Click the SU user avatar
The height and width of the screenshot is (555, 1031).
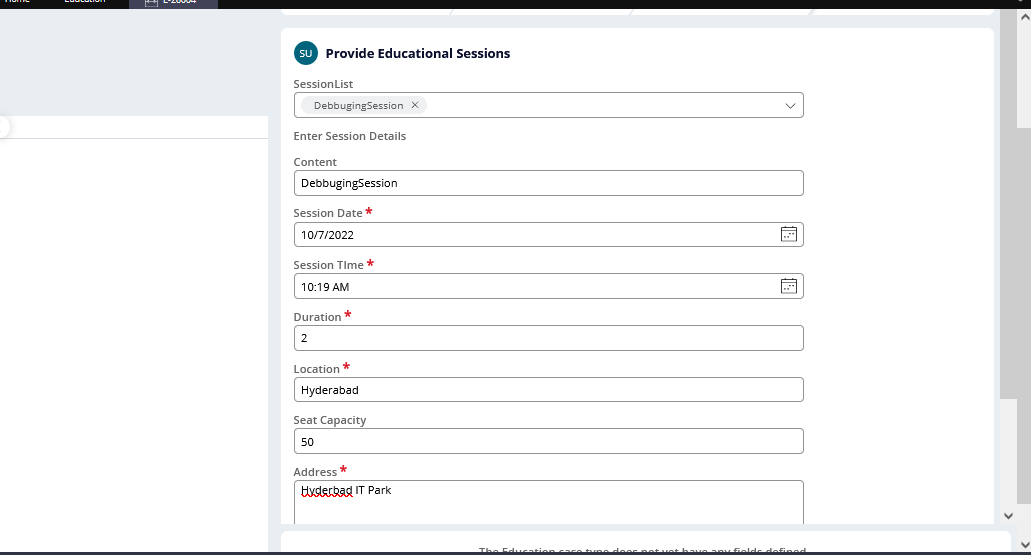[306, 53]
